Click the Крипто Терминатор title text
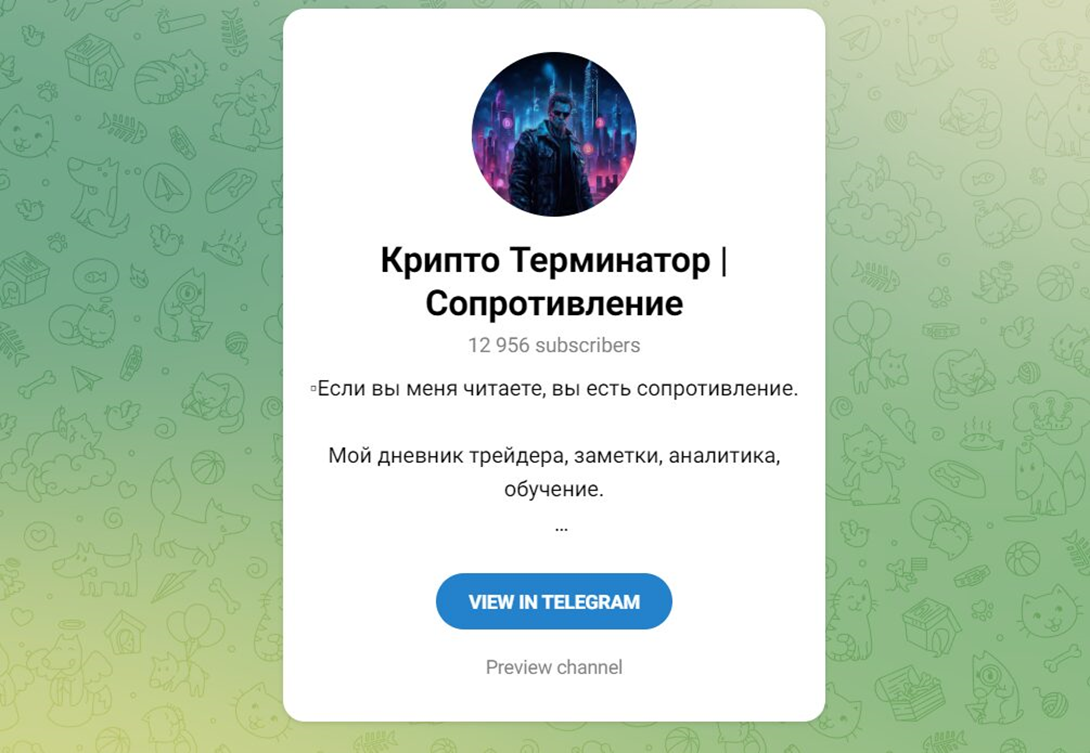The height and width of the screenshot is (753, 1090). tap(545, 261)
